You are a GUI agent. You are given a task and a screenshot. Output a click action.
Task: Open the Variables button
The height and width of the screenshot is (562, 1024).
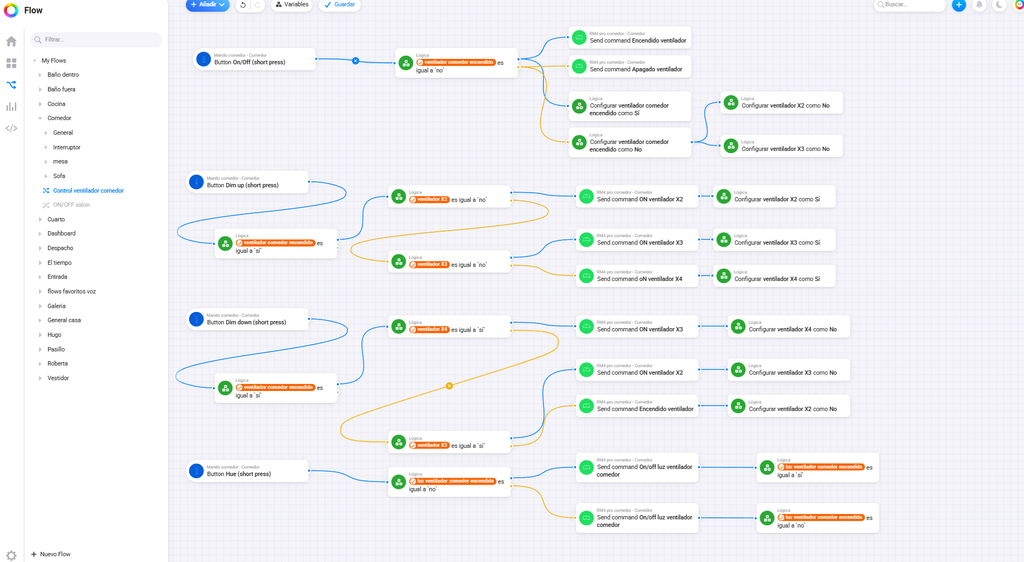click(x=292, y=5)
